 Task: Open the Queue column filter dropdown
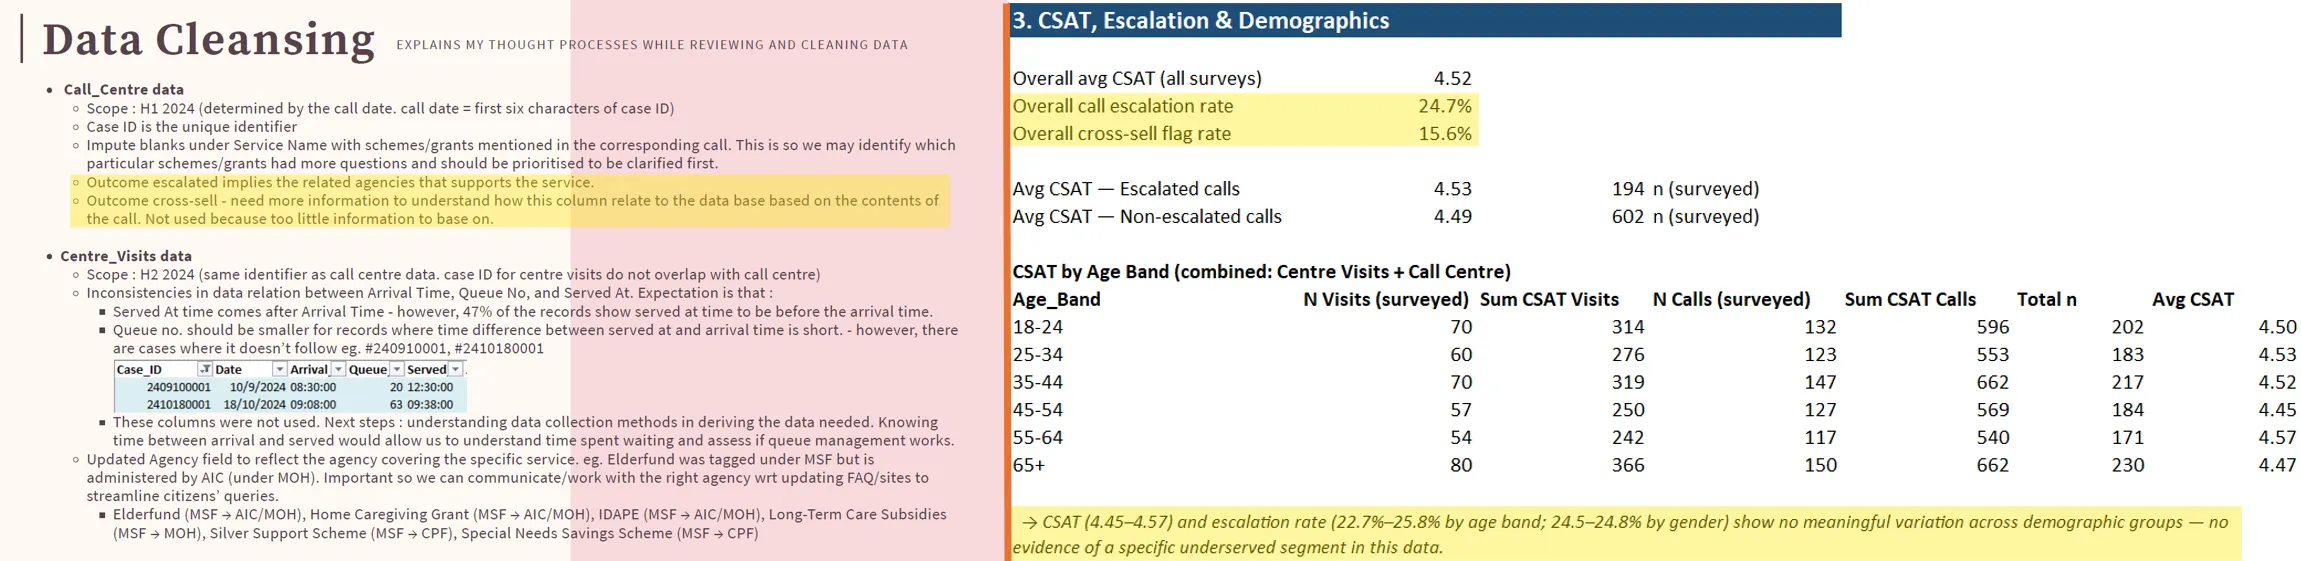point(397,369)
